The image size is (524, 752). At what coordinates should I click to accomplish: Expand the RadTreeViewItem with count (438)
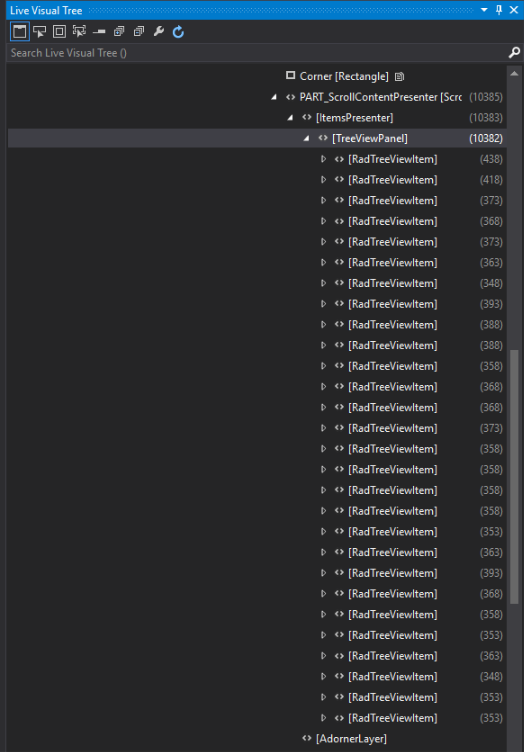[x=324, y=159]
